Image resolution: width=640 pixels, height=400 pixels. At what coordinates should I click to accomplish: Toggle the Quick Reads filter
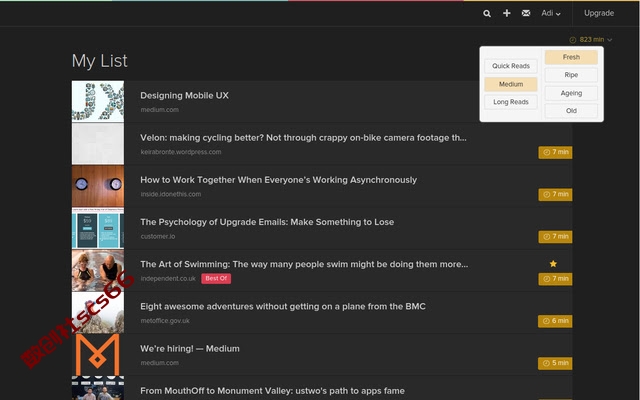pos(511,66)
